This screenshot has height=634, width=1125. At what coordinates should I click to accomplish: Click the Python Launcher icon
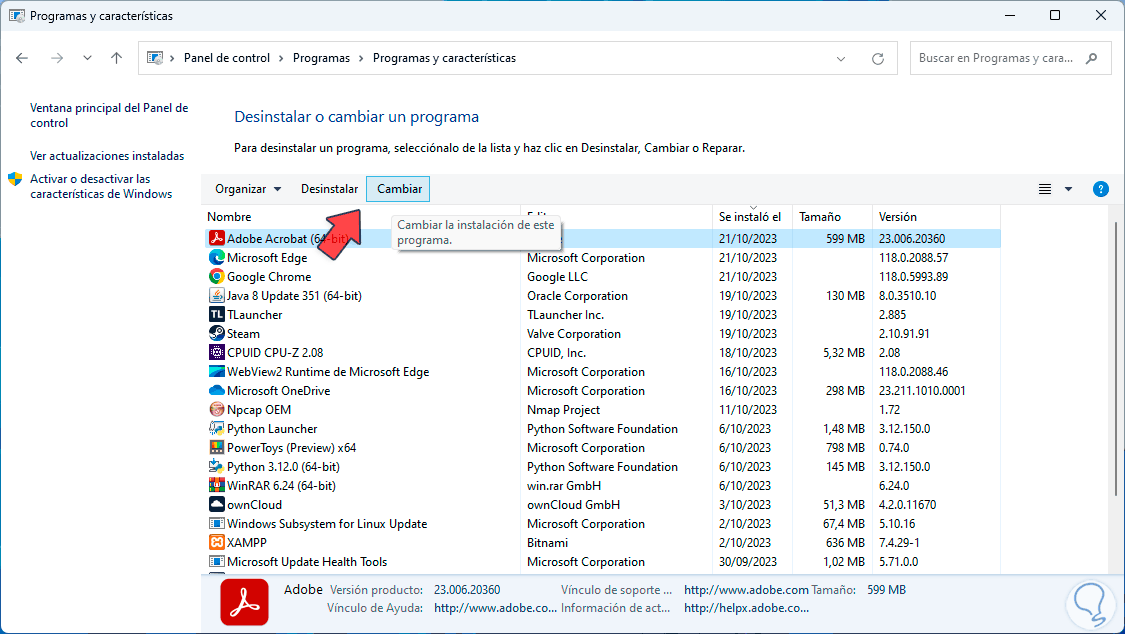[x=216, y=428]
